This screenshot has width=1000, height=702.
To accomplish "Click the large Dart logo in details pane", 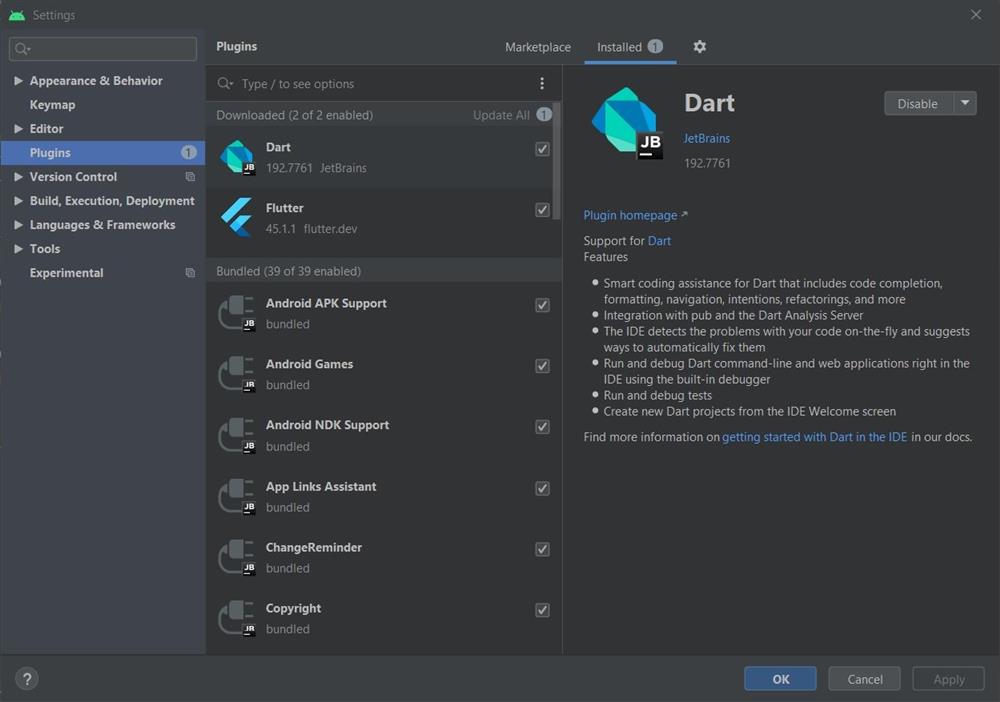I will tap(627, 123).
